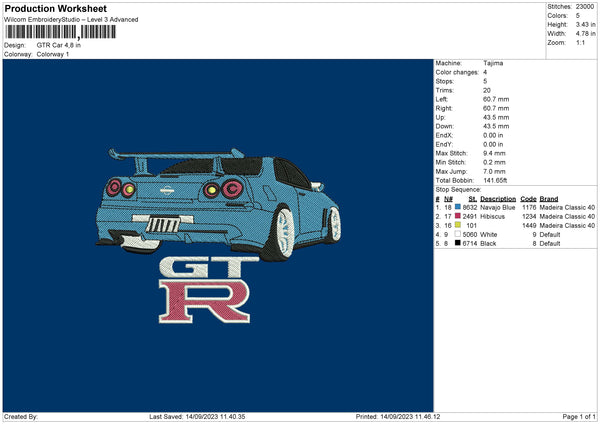The image size is (600, 424).
Task: Select the White description in row 4
Action: point(489,235)
